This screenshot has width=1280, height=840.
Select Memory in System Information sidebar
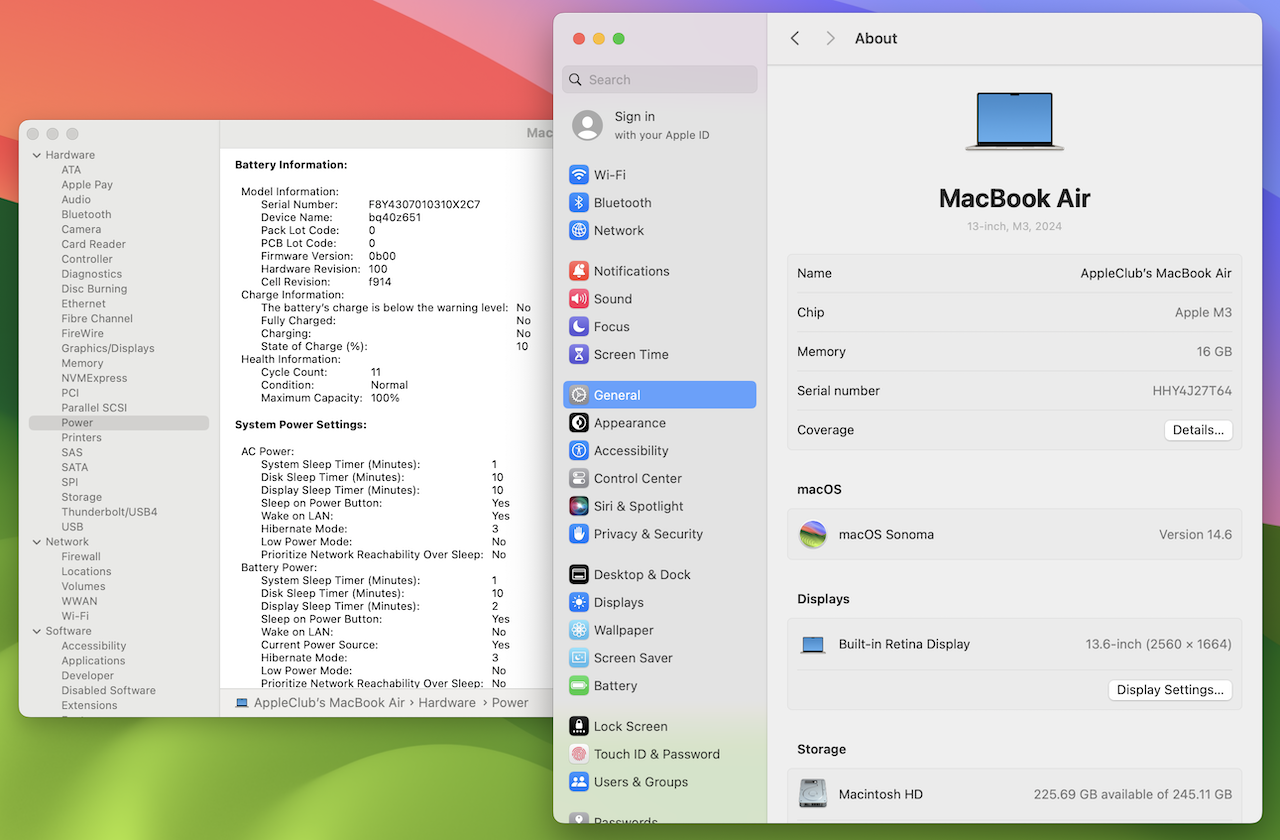(82, 364)
